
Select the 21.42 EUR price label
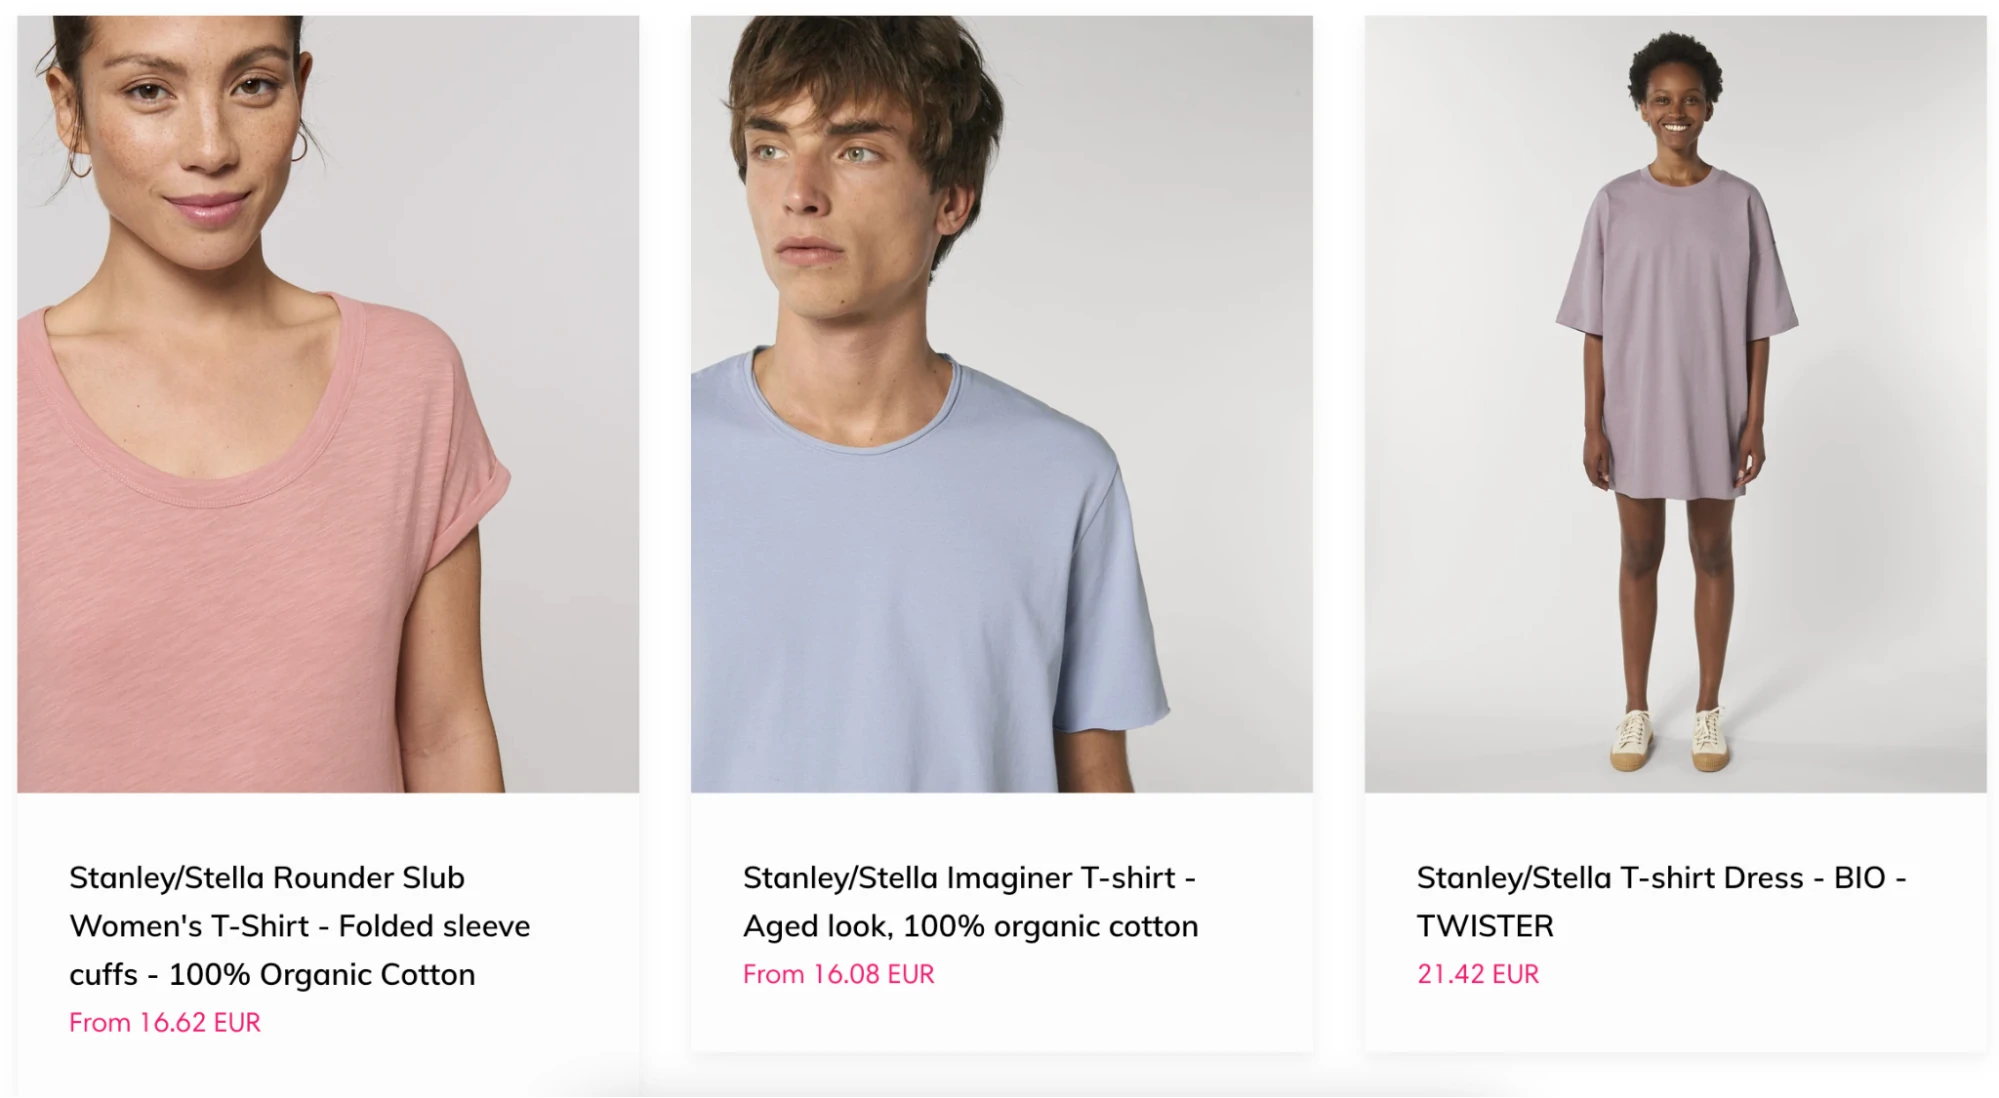tap(1477, 974)
